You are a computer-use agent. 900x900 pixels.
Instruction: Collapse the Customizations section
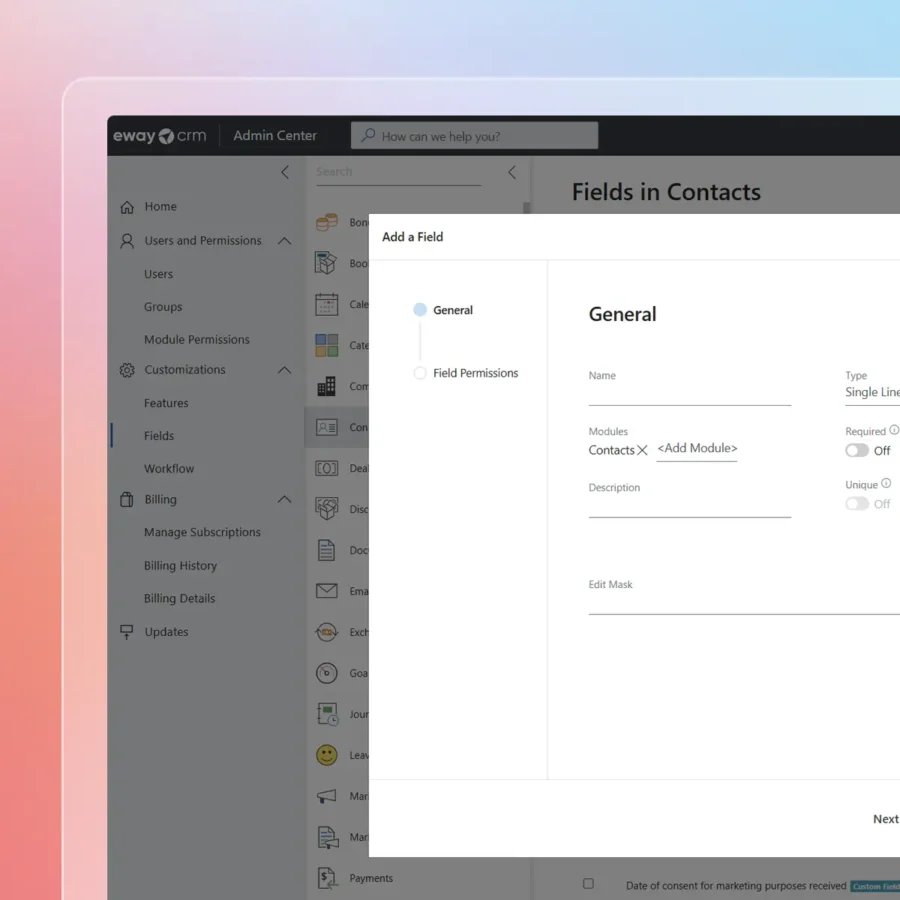pos(284,370)
